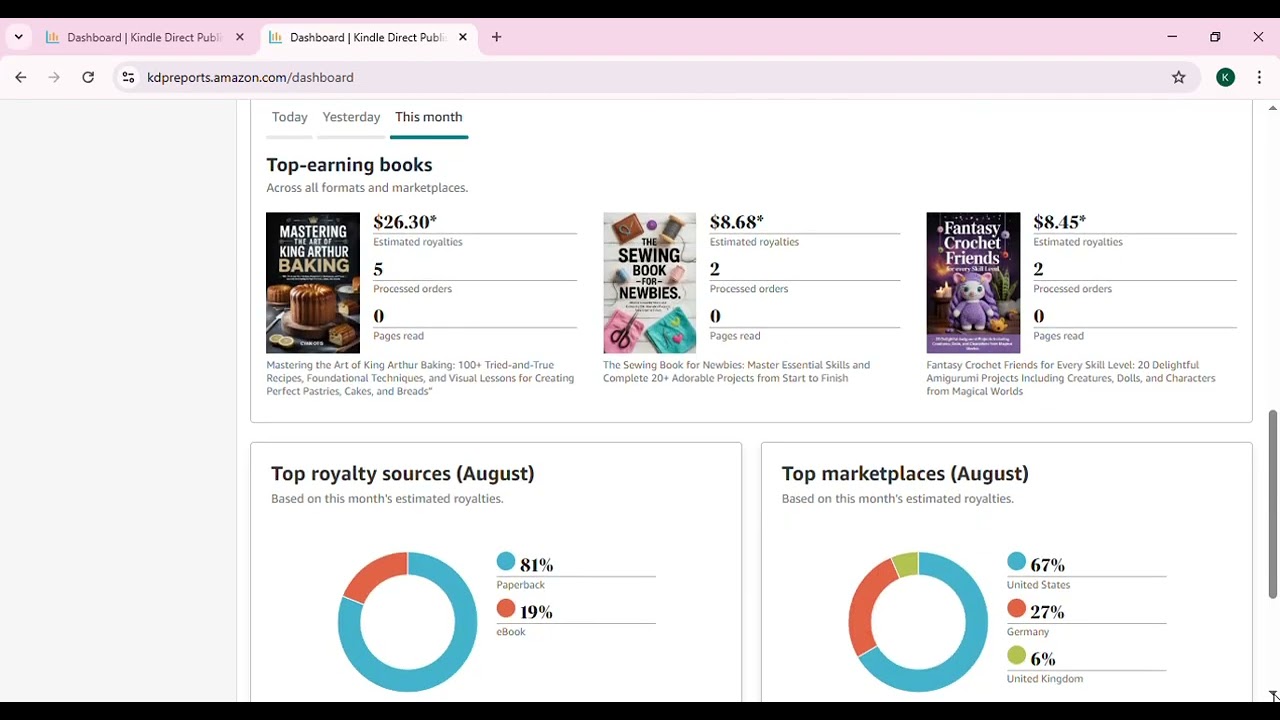This screenshot has height=720, width=1280.
Task: Click the Top royalty sources (August) heading
Action: (403, 474)
